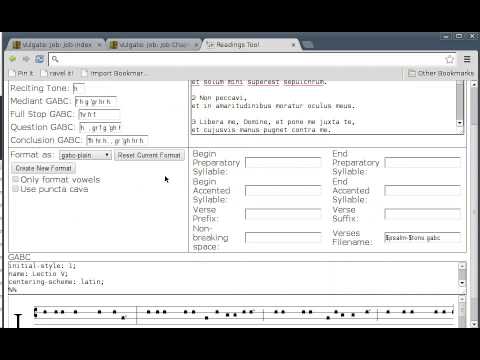
Task: Switch to the second Vulgate Job tab
Action: pos(153,45)
